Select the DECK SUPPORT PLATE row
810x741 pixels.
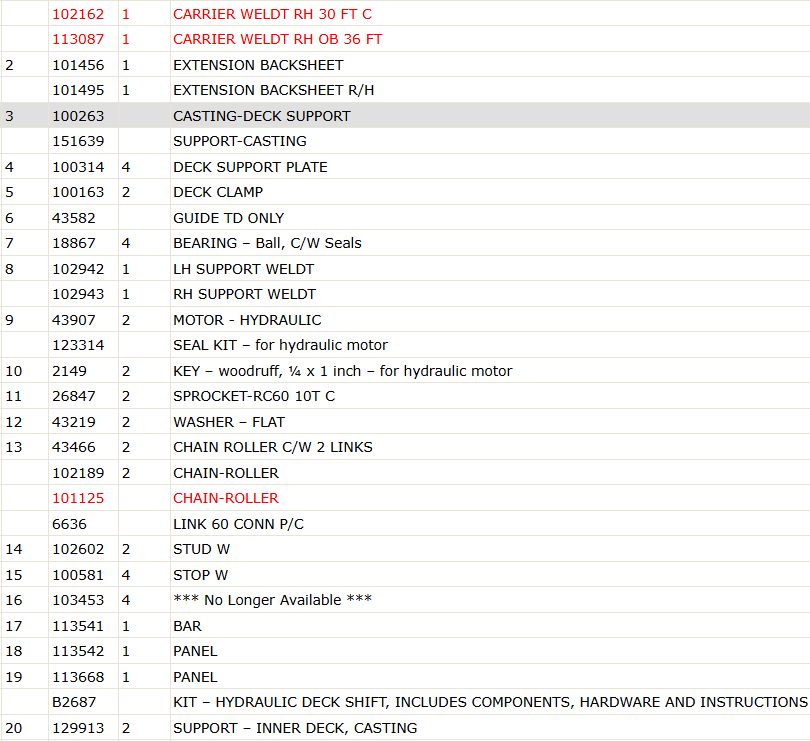tap(405, 167)
